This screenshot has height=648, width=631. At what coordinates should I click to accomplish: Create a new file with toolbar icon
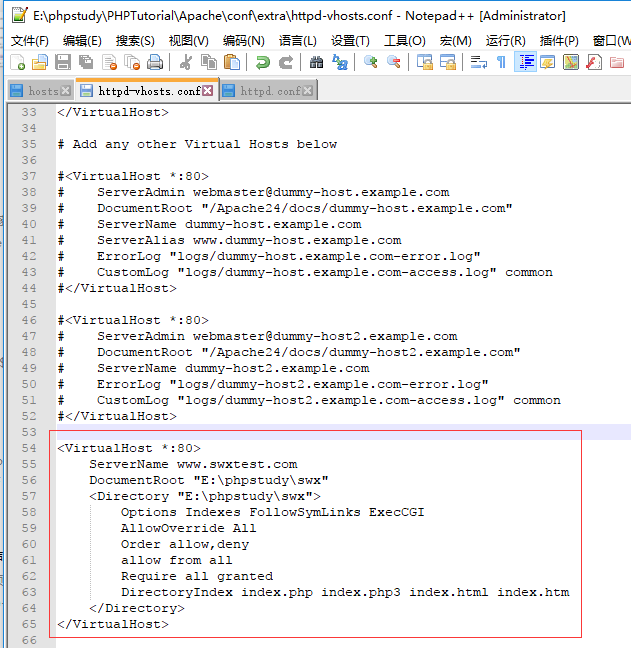coord(17,62)
